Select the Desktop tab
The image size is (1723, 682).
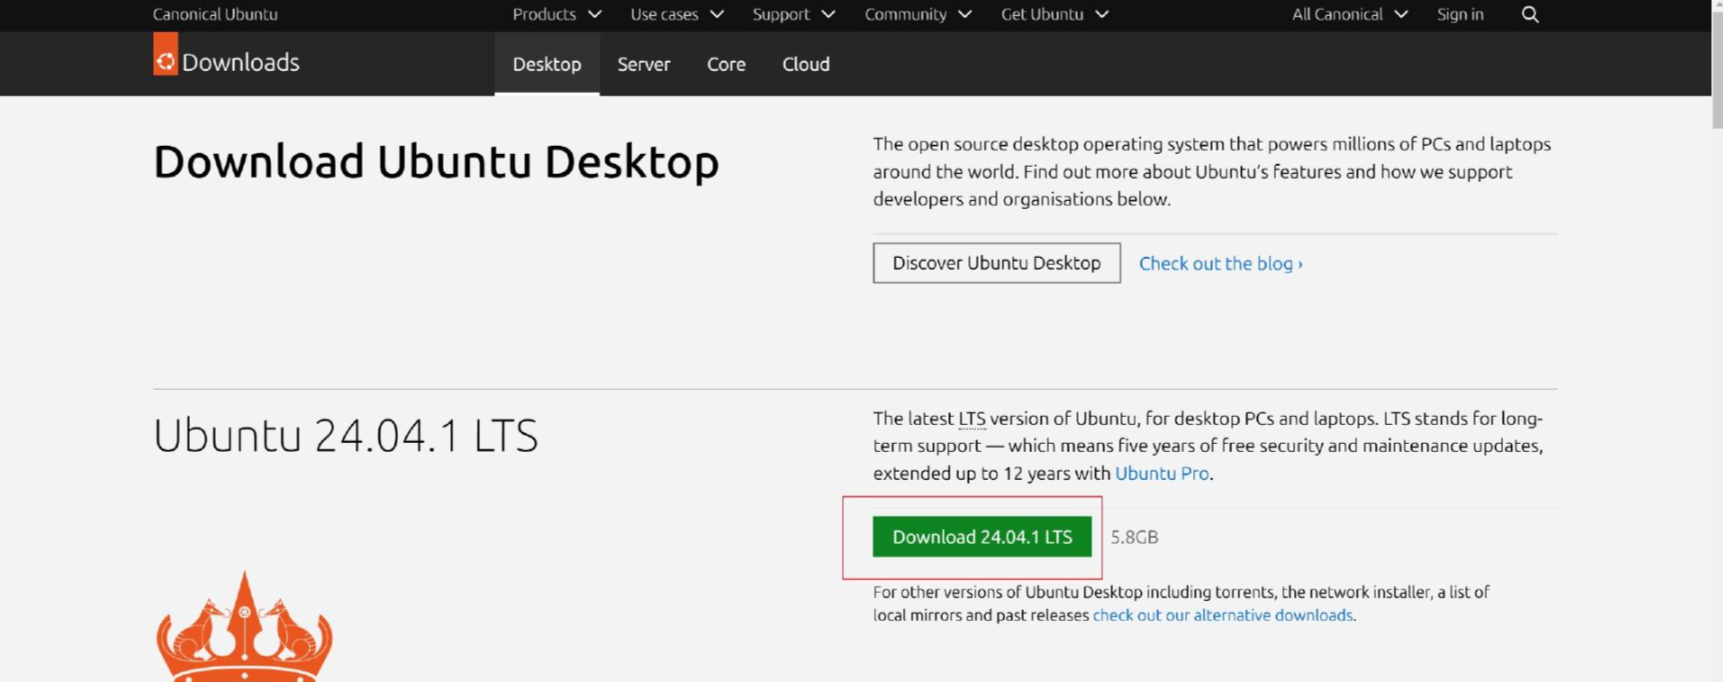(x=547, y=64)
